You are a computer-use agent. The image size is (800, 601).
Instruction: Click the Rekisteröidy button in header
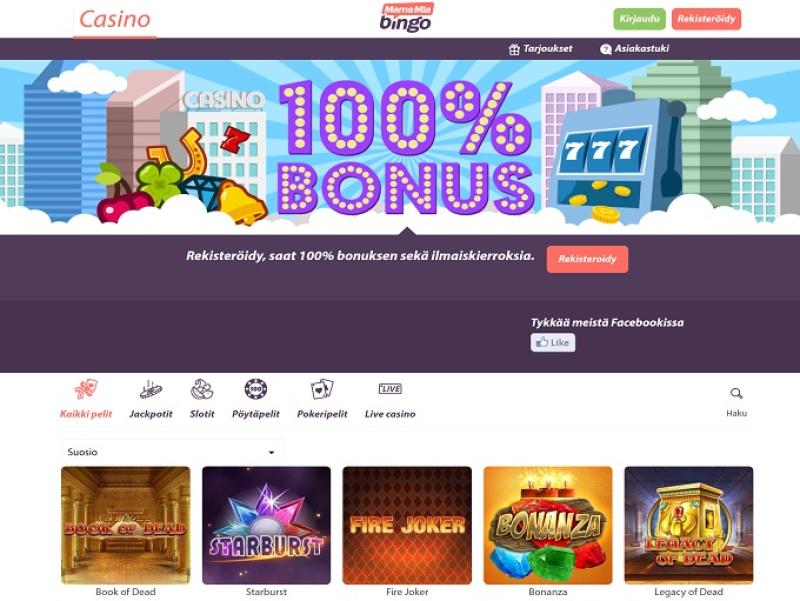(x=706, y=19)
